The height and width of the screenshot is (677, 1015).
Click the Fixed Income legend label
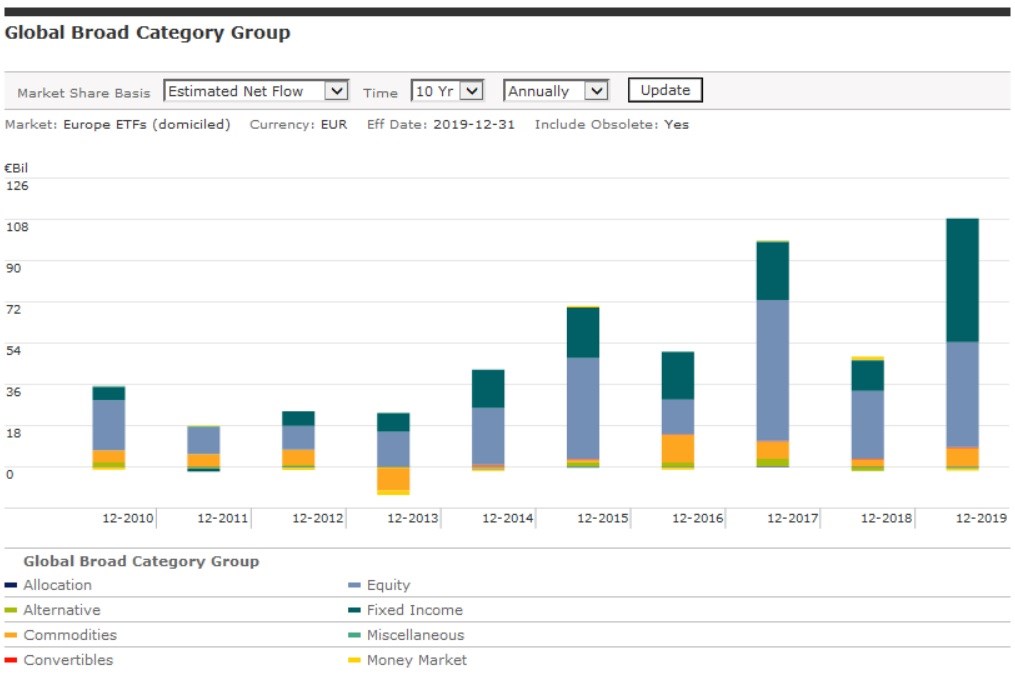[414, 610]
